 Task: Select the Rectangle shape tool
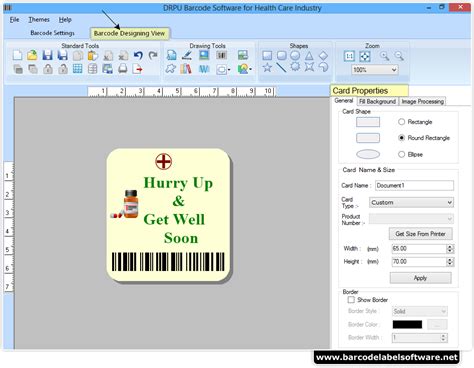(x=267, y=55)
